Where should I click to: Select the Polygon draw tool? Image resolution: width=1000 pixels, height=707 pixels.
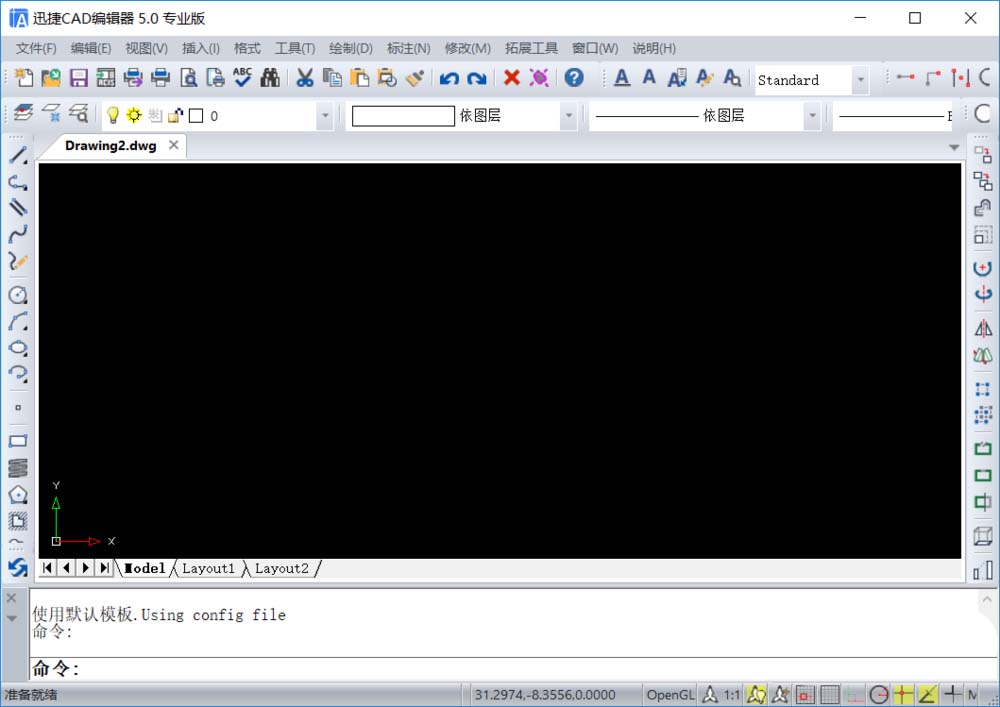pyautogui.click(x=18, y=494)
